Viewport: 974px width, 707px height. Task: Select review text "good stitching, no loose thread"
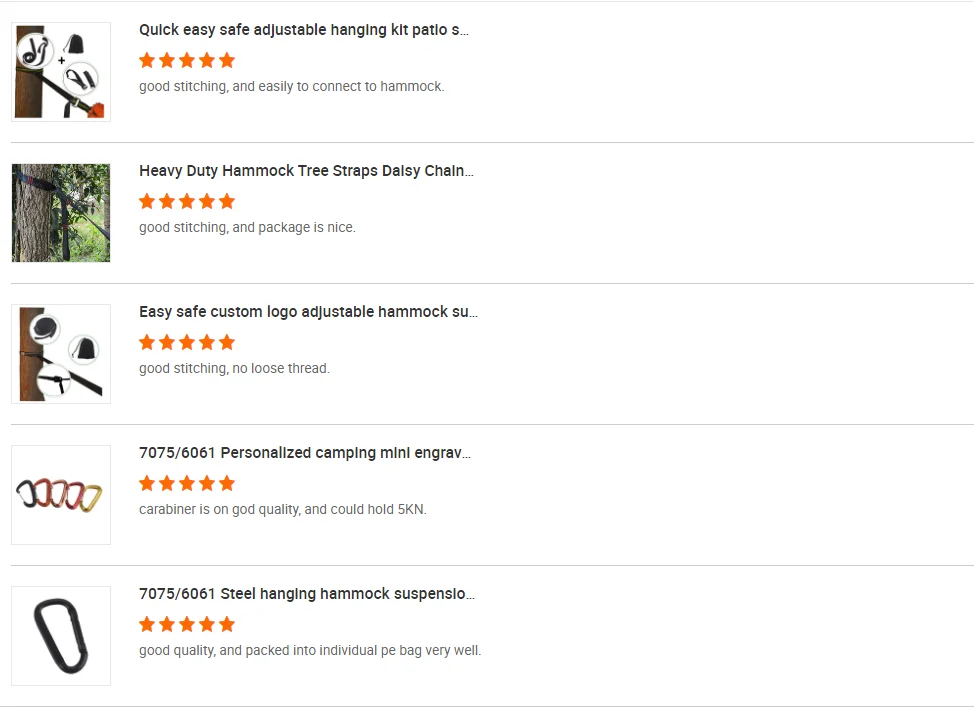[x=234, y=369]
